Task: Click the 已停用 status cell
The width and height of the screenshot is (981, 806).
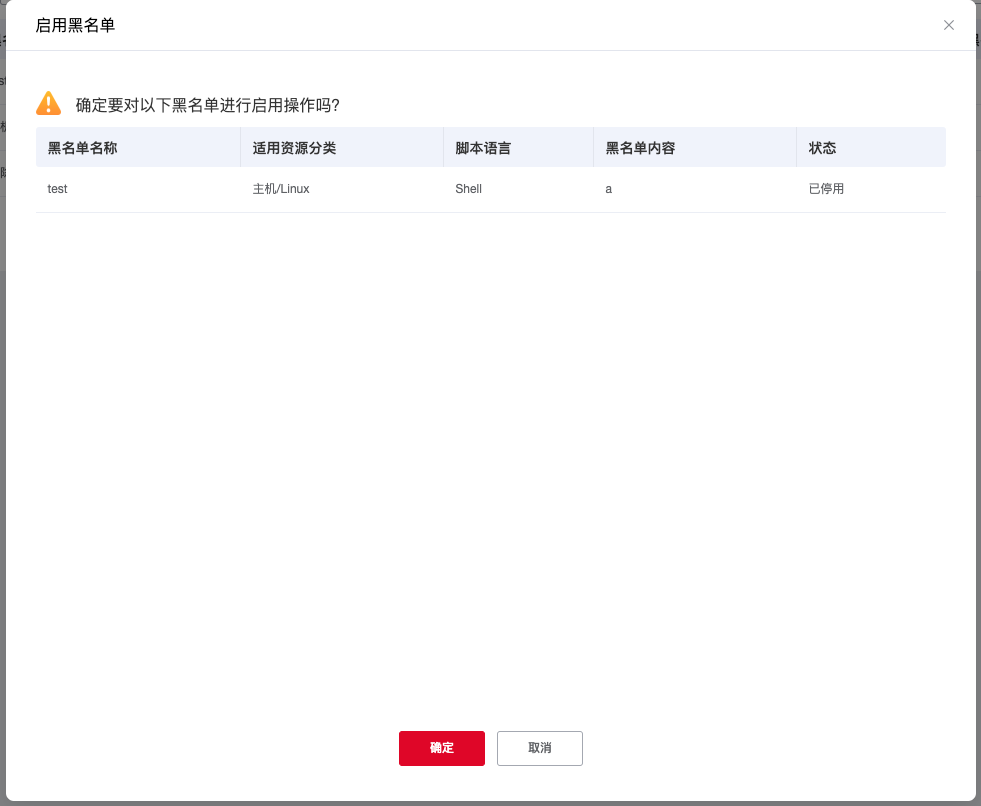Action: coord(826,189)
